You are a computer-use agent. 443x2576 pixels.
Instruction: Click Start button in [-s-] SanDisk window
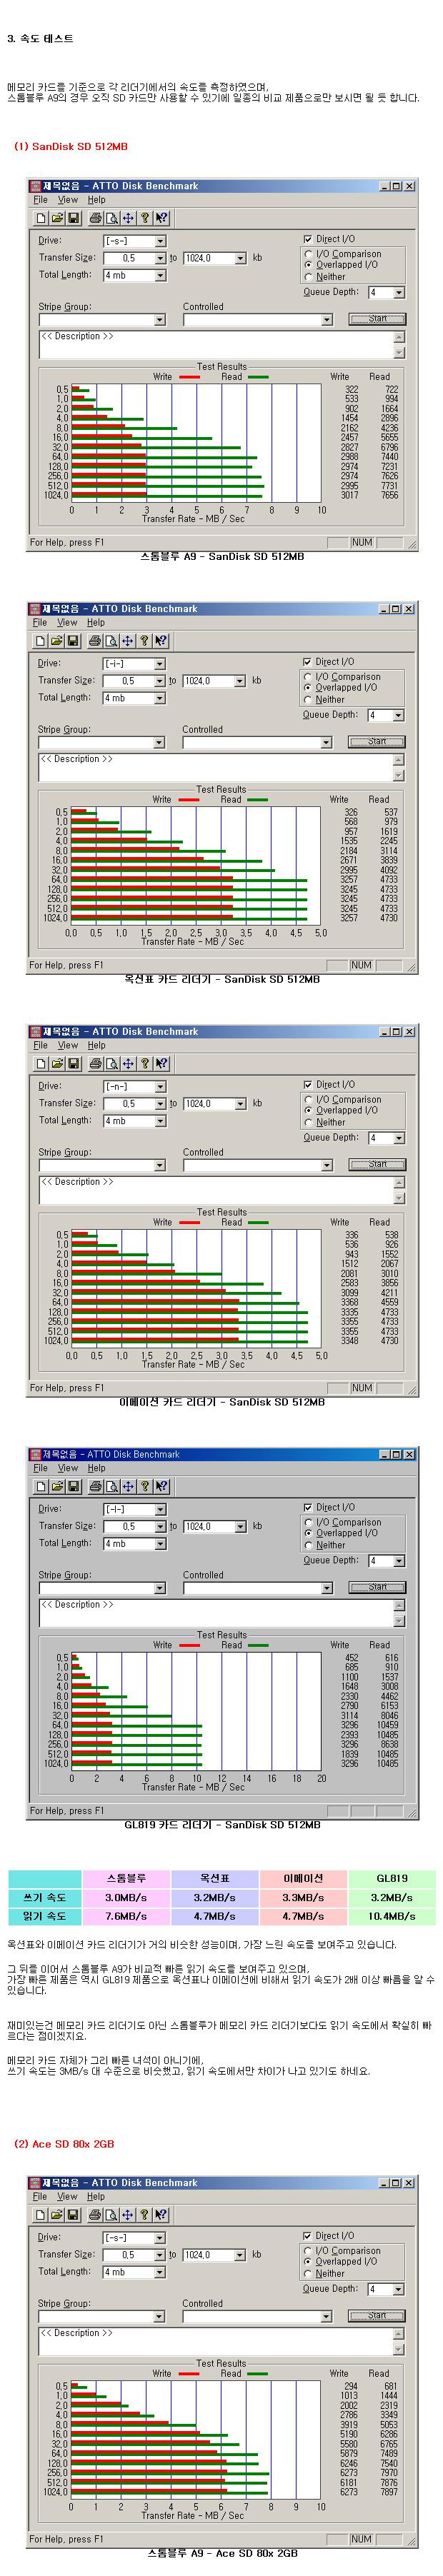click(377, 319)
